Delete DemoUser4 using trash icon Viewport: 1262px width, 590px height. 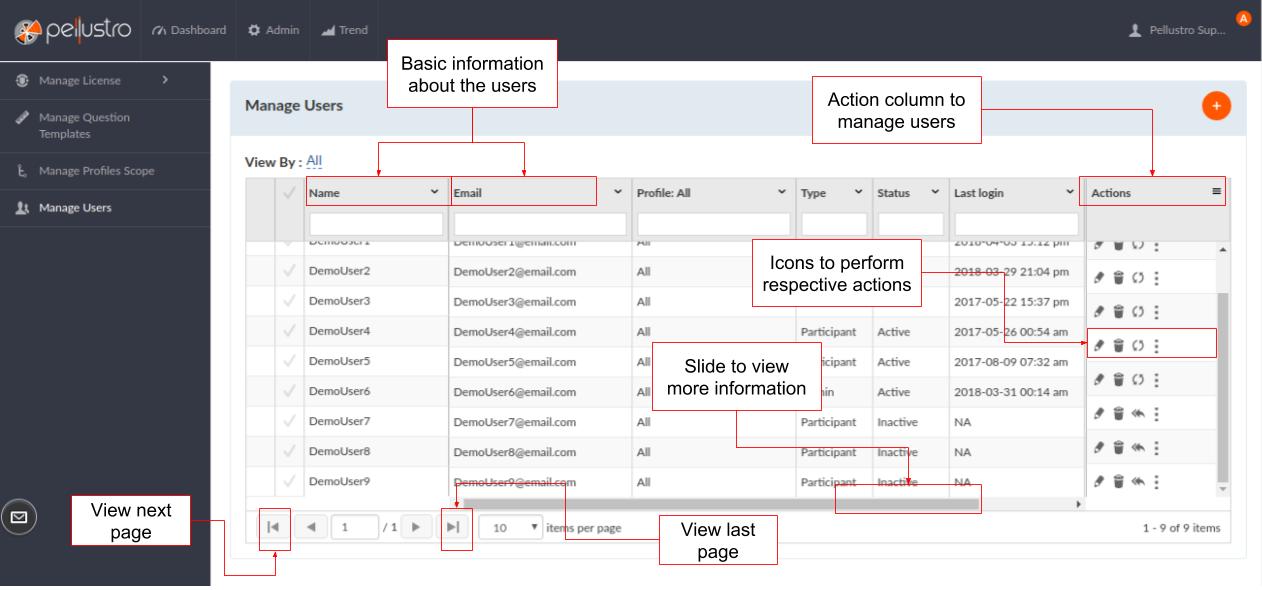[x=1117, y=346]
